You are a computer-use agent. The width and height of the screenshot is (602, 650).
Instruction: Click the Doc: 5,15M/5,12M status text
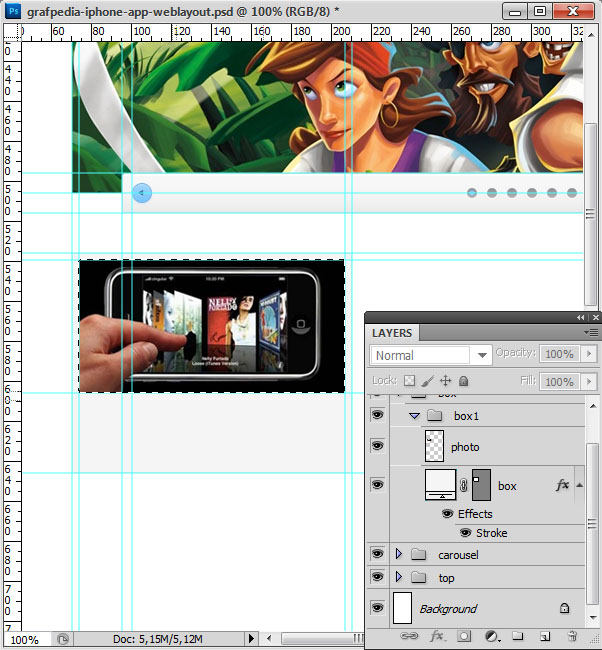click(x=158, y=639)
